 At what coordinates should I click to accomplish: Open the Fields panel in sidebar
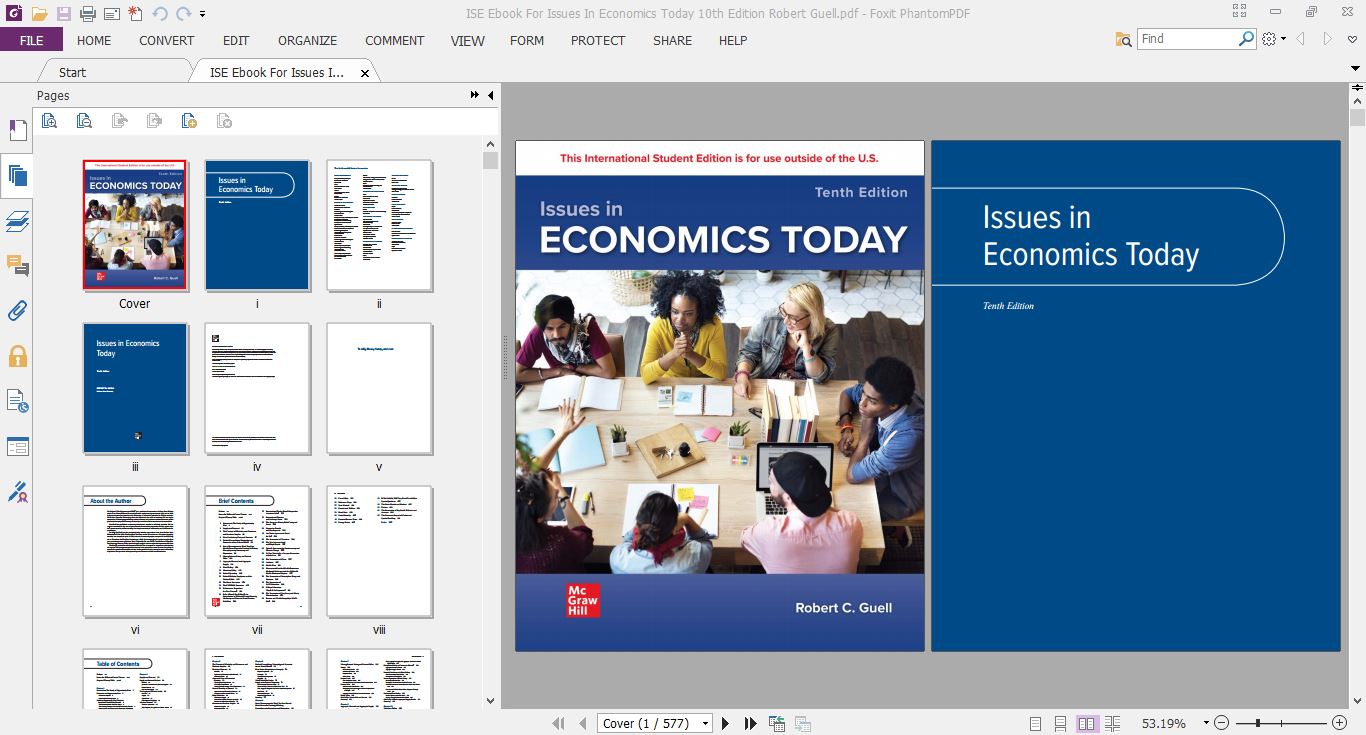17,446
